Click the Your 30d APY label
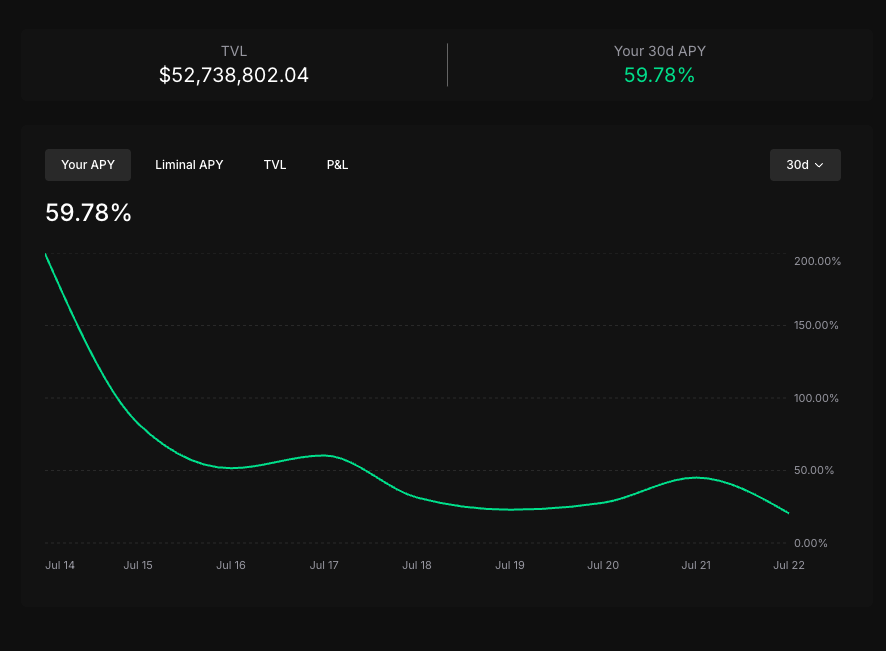The image size is (886, 651). [659, 51]
